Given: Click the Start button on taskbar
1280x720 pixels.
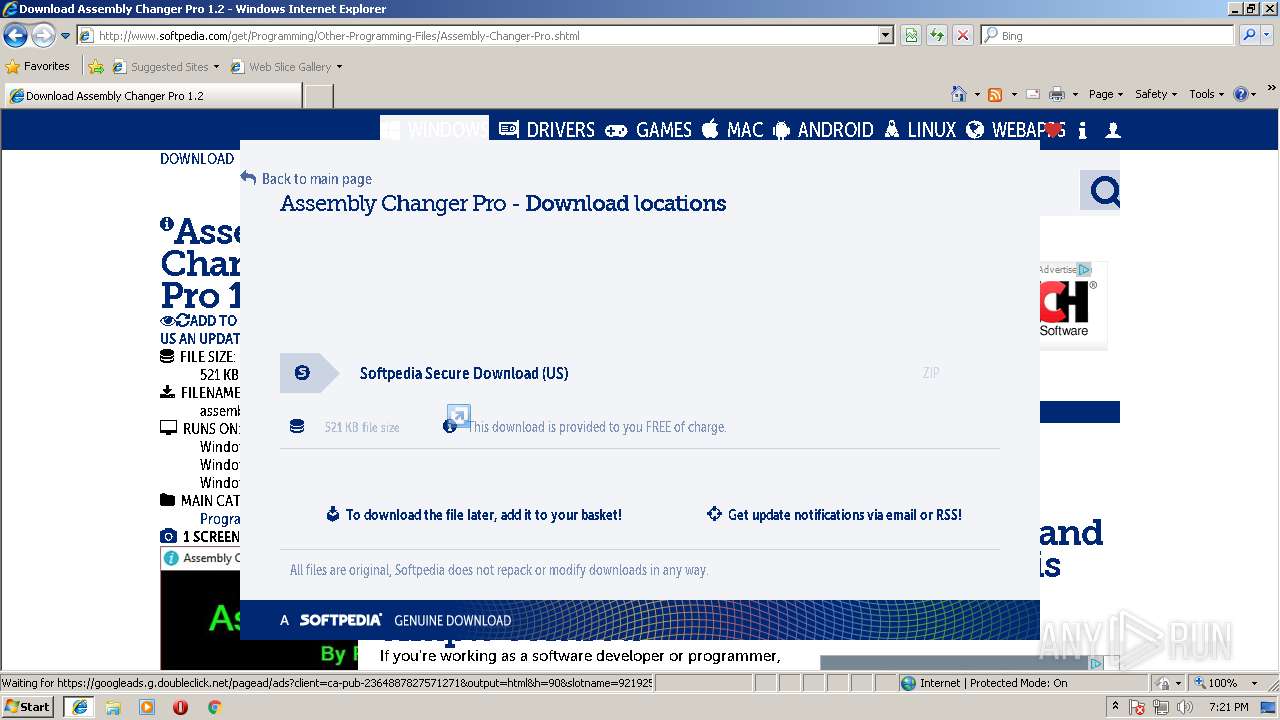Looking at the screenshot, I should click(28, 707).
